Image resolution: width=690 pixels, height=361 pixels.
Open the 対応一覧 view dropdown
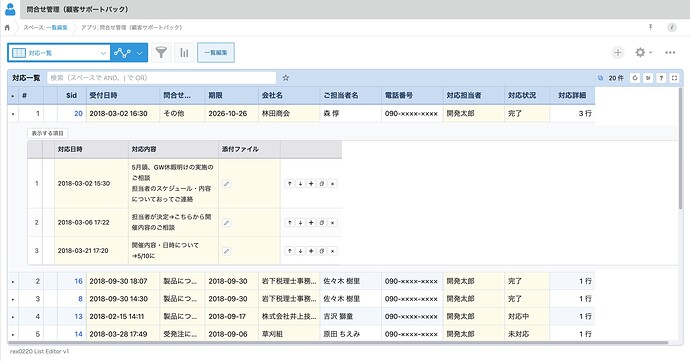[59, 53]
